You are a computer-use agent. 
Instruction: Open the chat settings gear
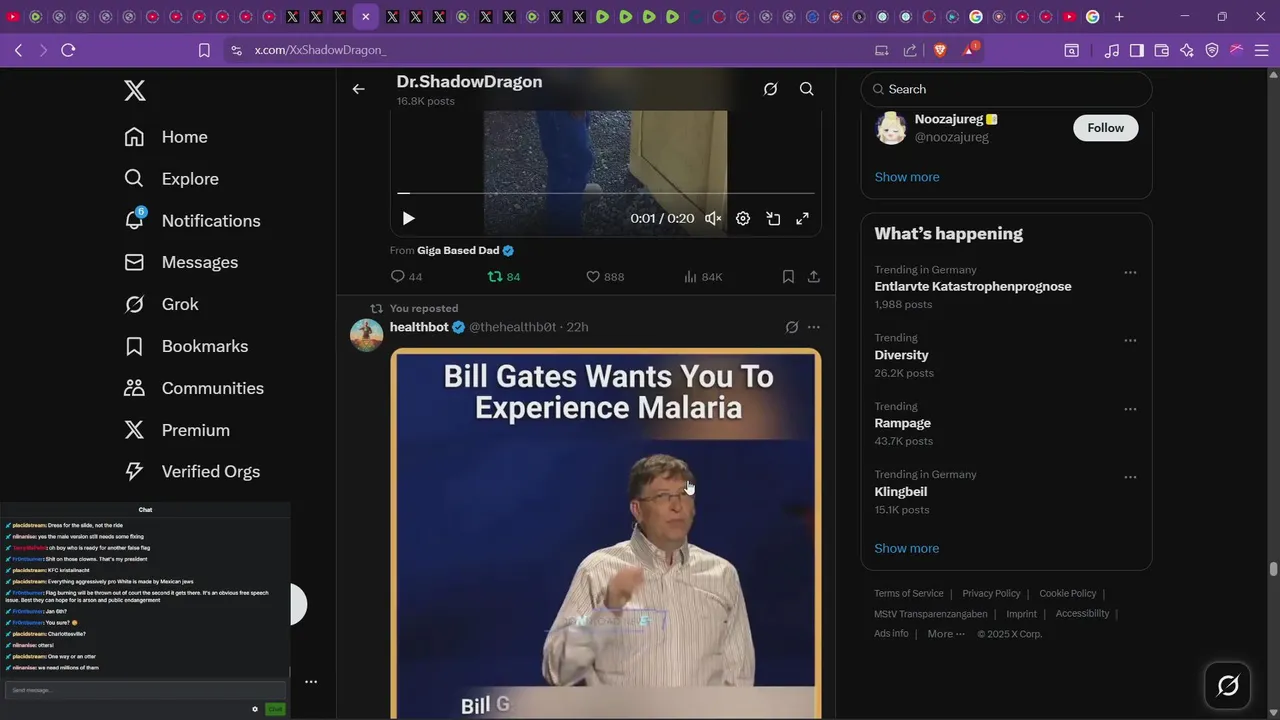click(255, 709)
